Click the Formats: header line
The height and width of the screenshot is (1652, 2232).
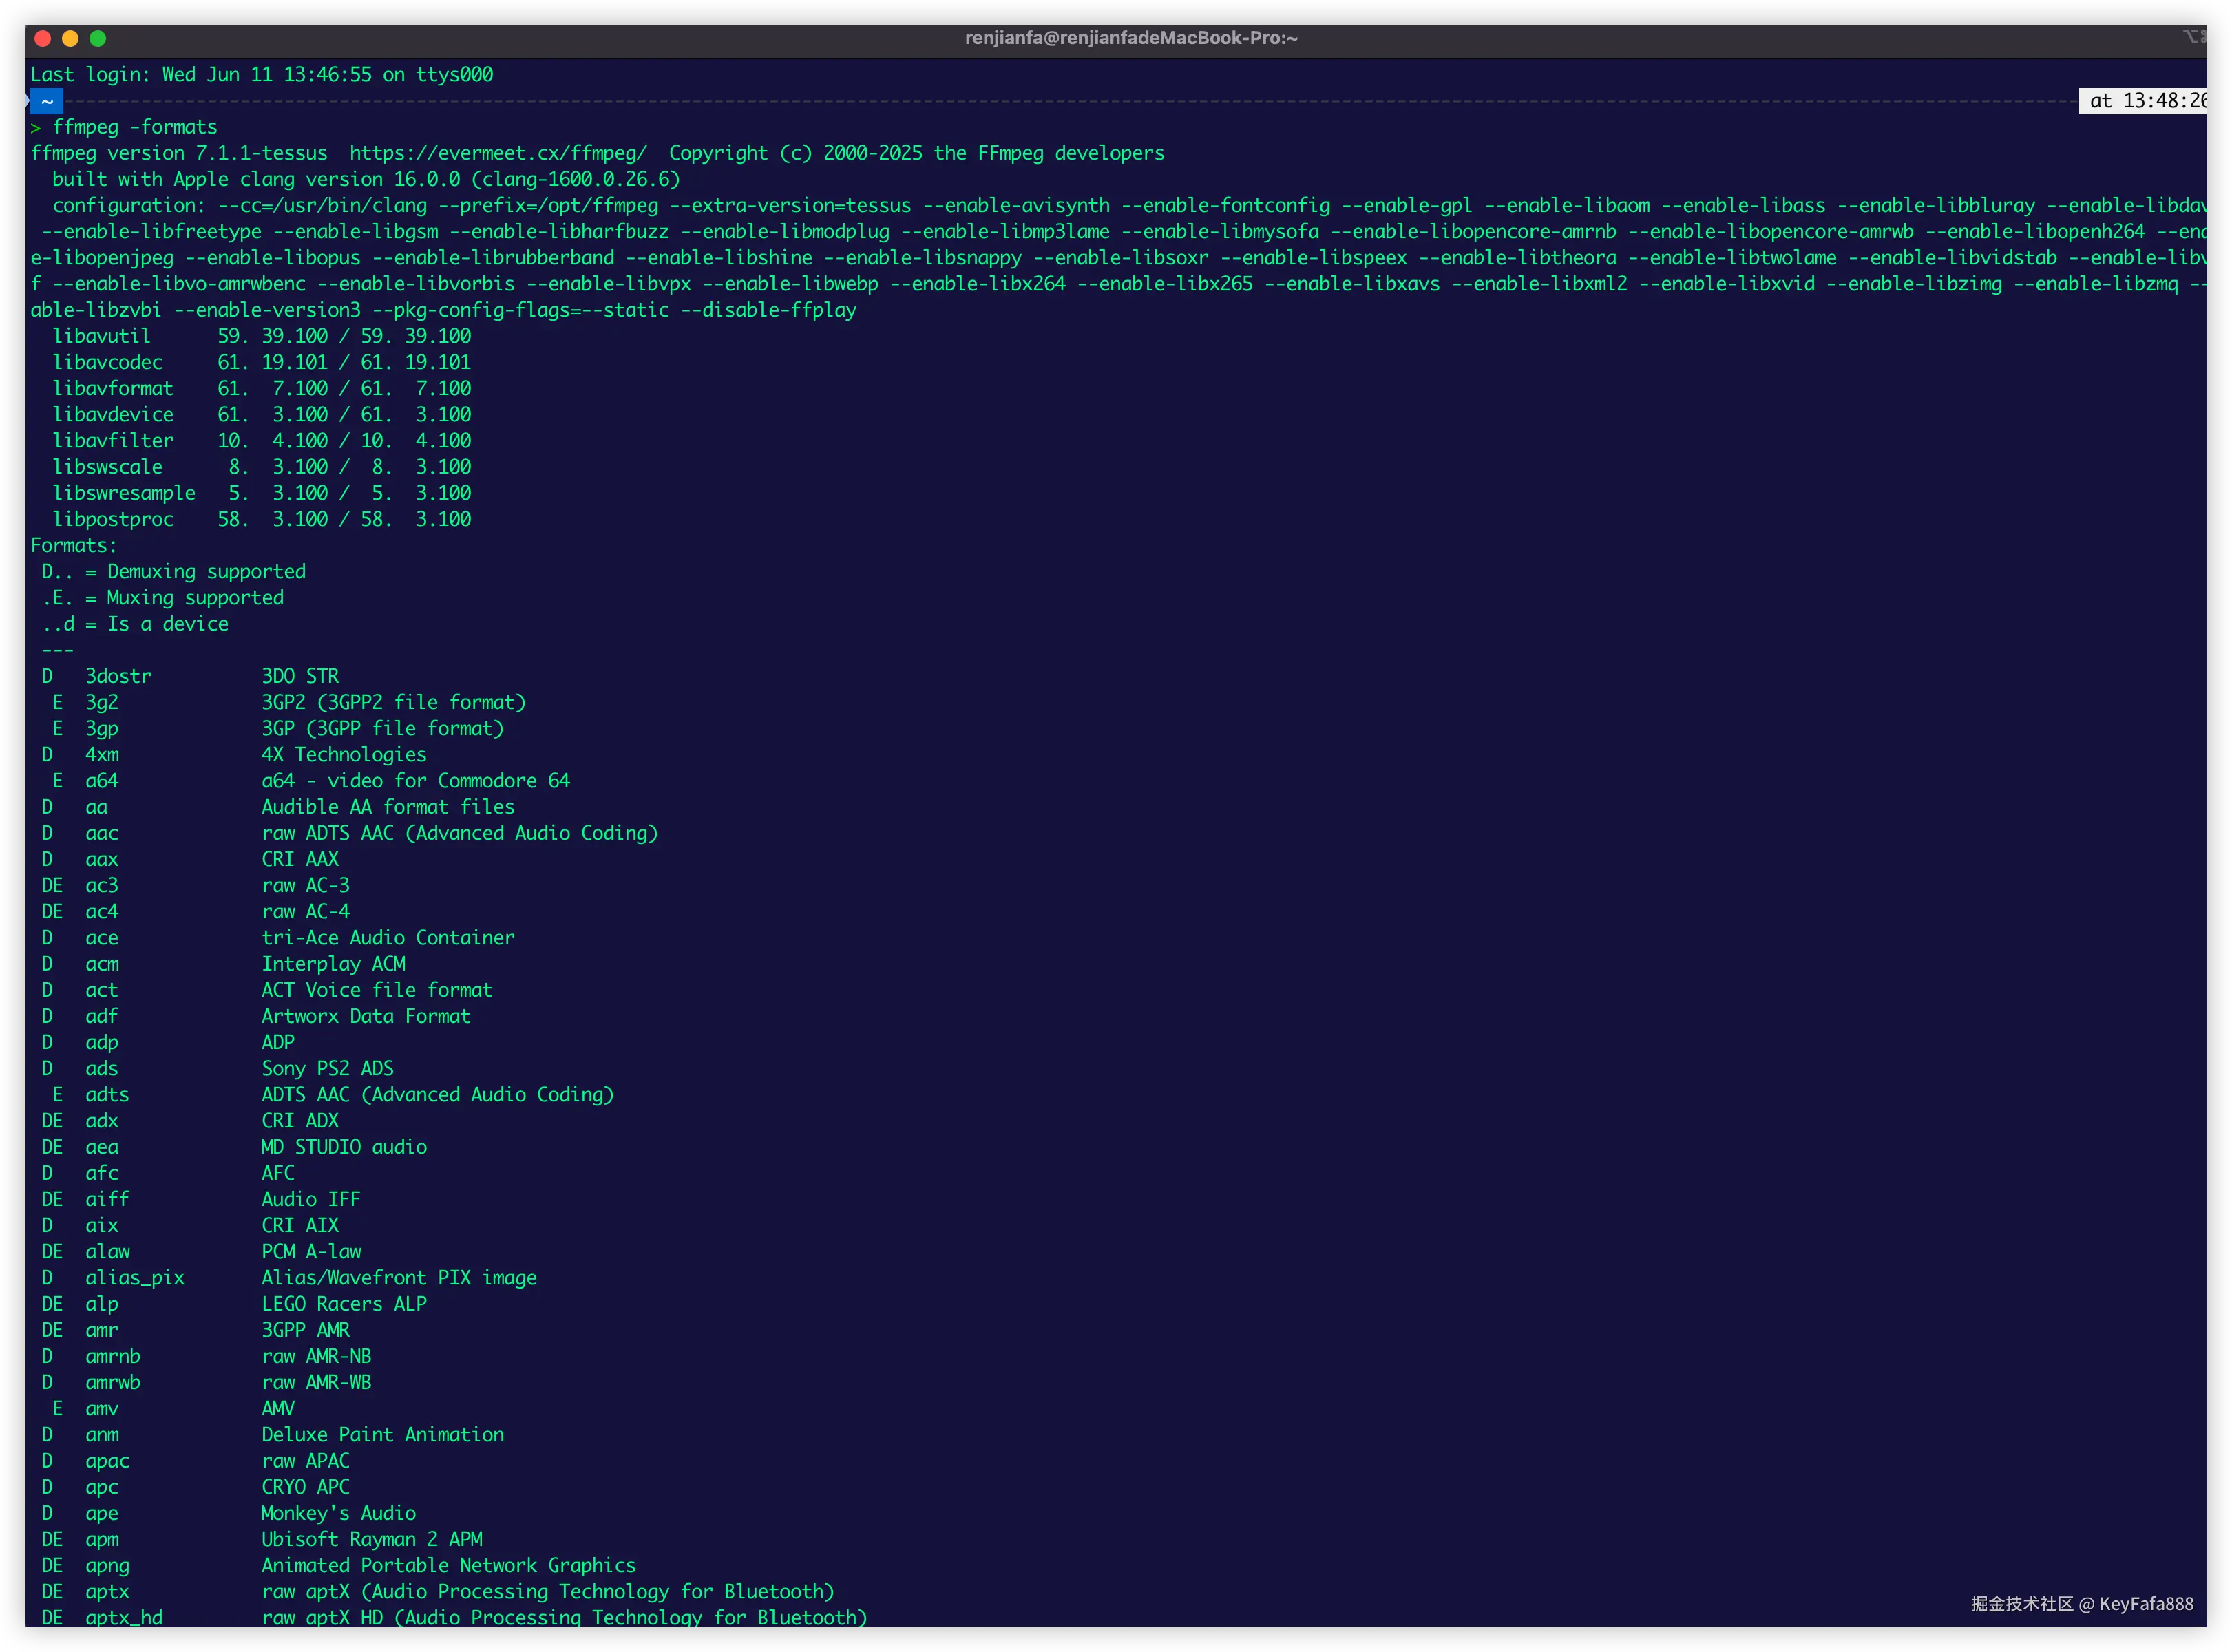coord(73,545)
